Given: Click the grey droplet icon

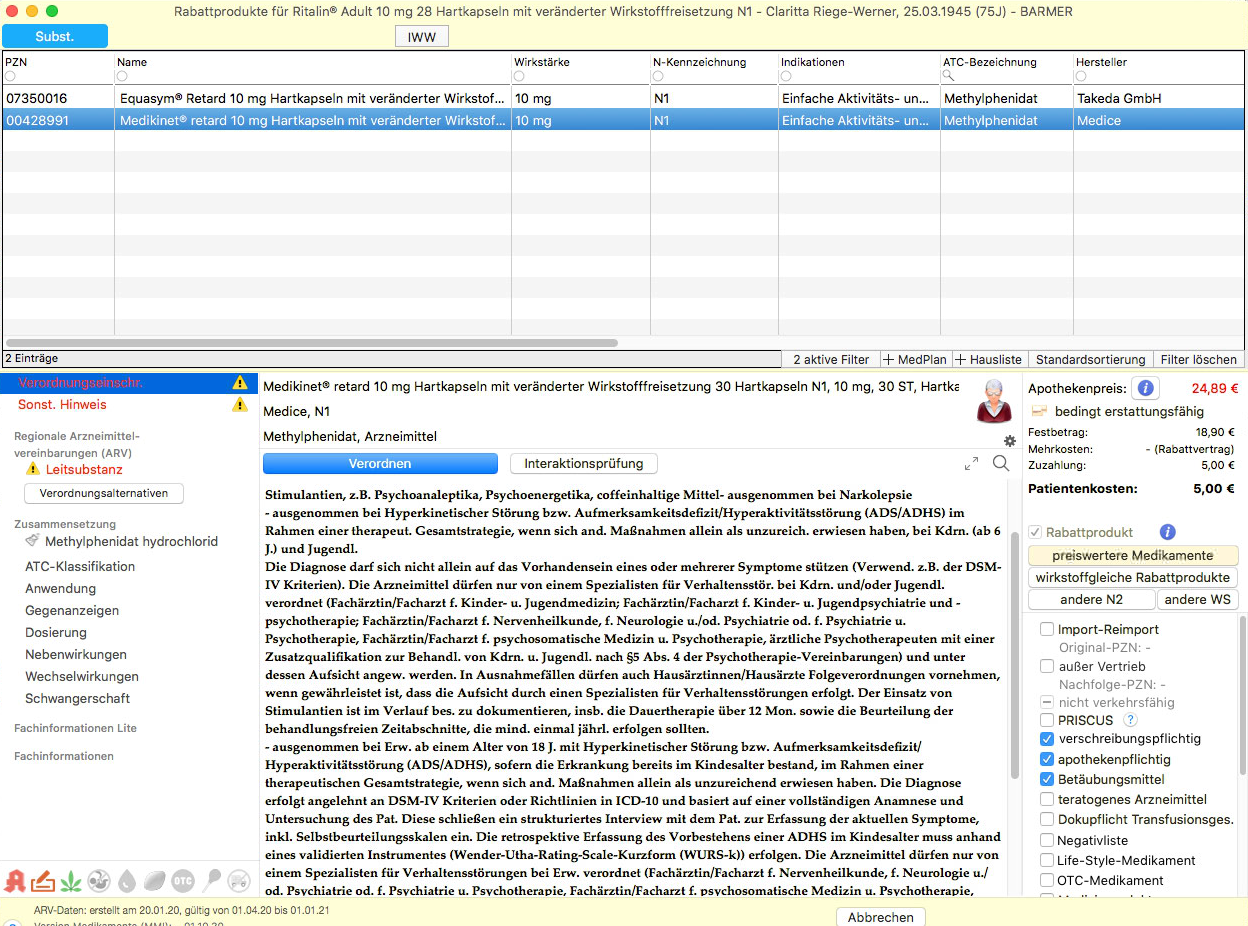Looking at the screenshot, I should 126,881.
